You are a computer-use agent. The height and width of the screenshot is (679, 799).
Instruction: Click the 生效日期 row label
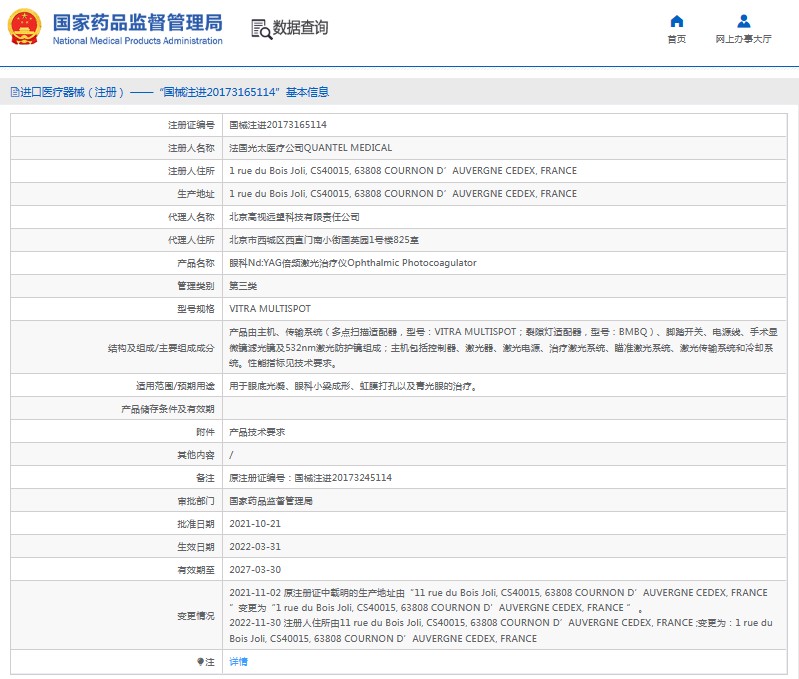(x=196, y=547)
